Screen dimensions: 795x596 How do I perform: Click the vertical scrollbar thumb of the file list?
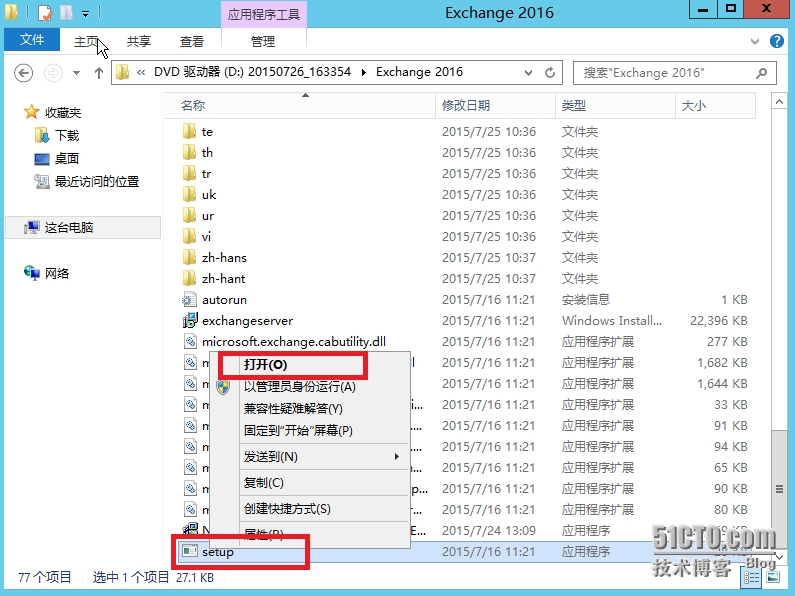pos(779,489)
